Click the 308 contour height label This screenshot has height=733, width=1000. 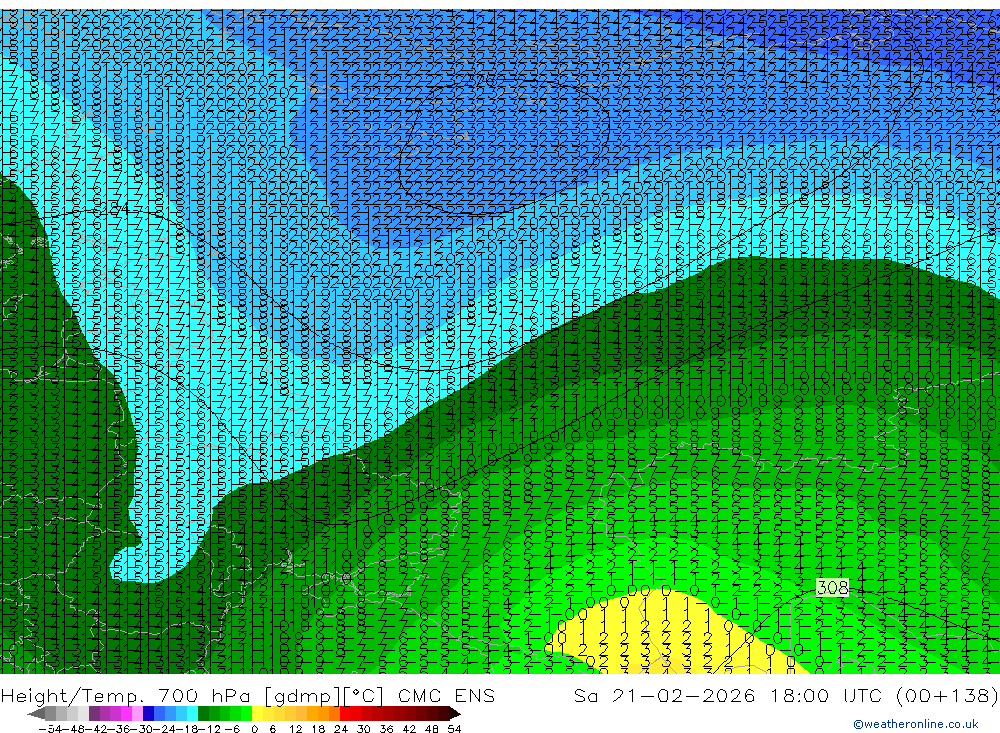click(833, 588)
